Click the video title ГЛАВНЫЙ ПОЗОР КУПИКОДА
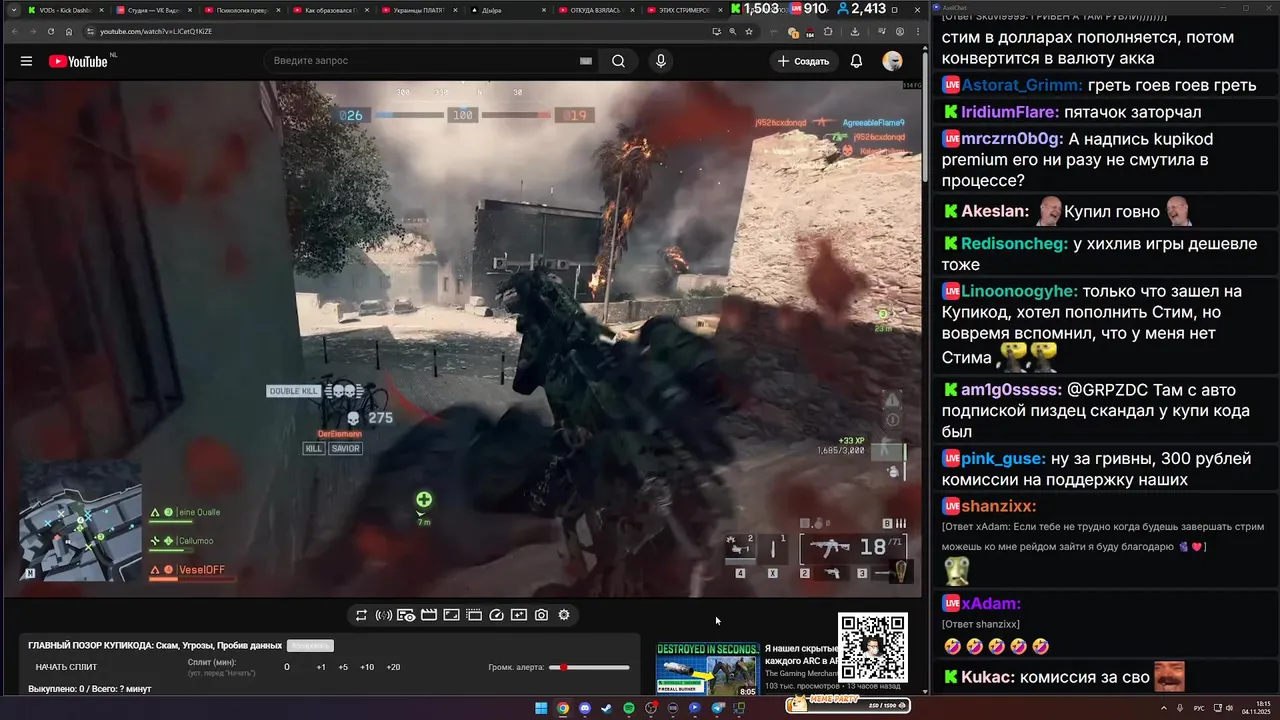Viewport: 1280px width, 720px height. point(155,646)
